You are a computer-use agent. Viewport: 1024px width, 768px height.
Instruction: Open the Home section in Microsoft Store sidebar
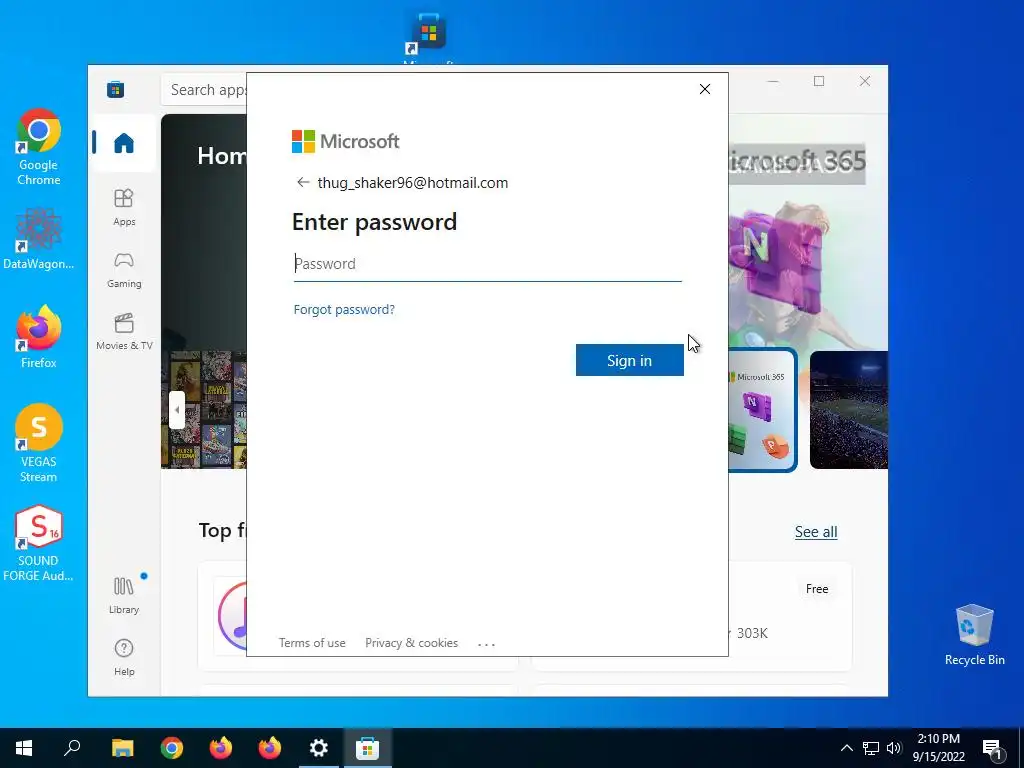(x=123, y=142)
